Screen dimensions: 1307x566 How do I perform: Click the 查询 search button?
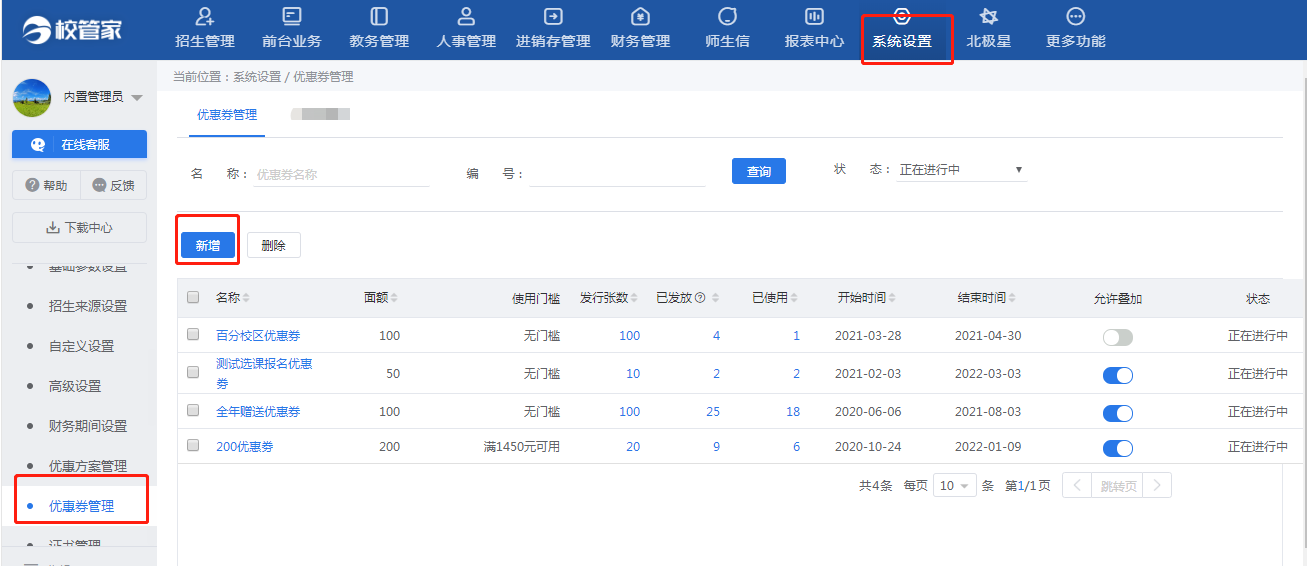coord(759,172)
